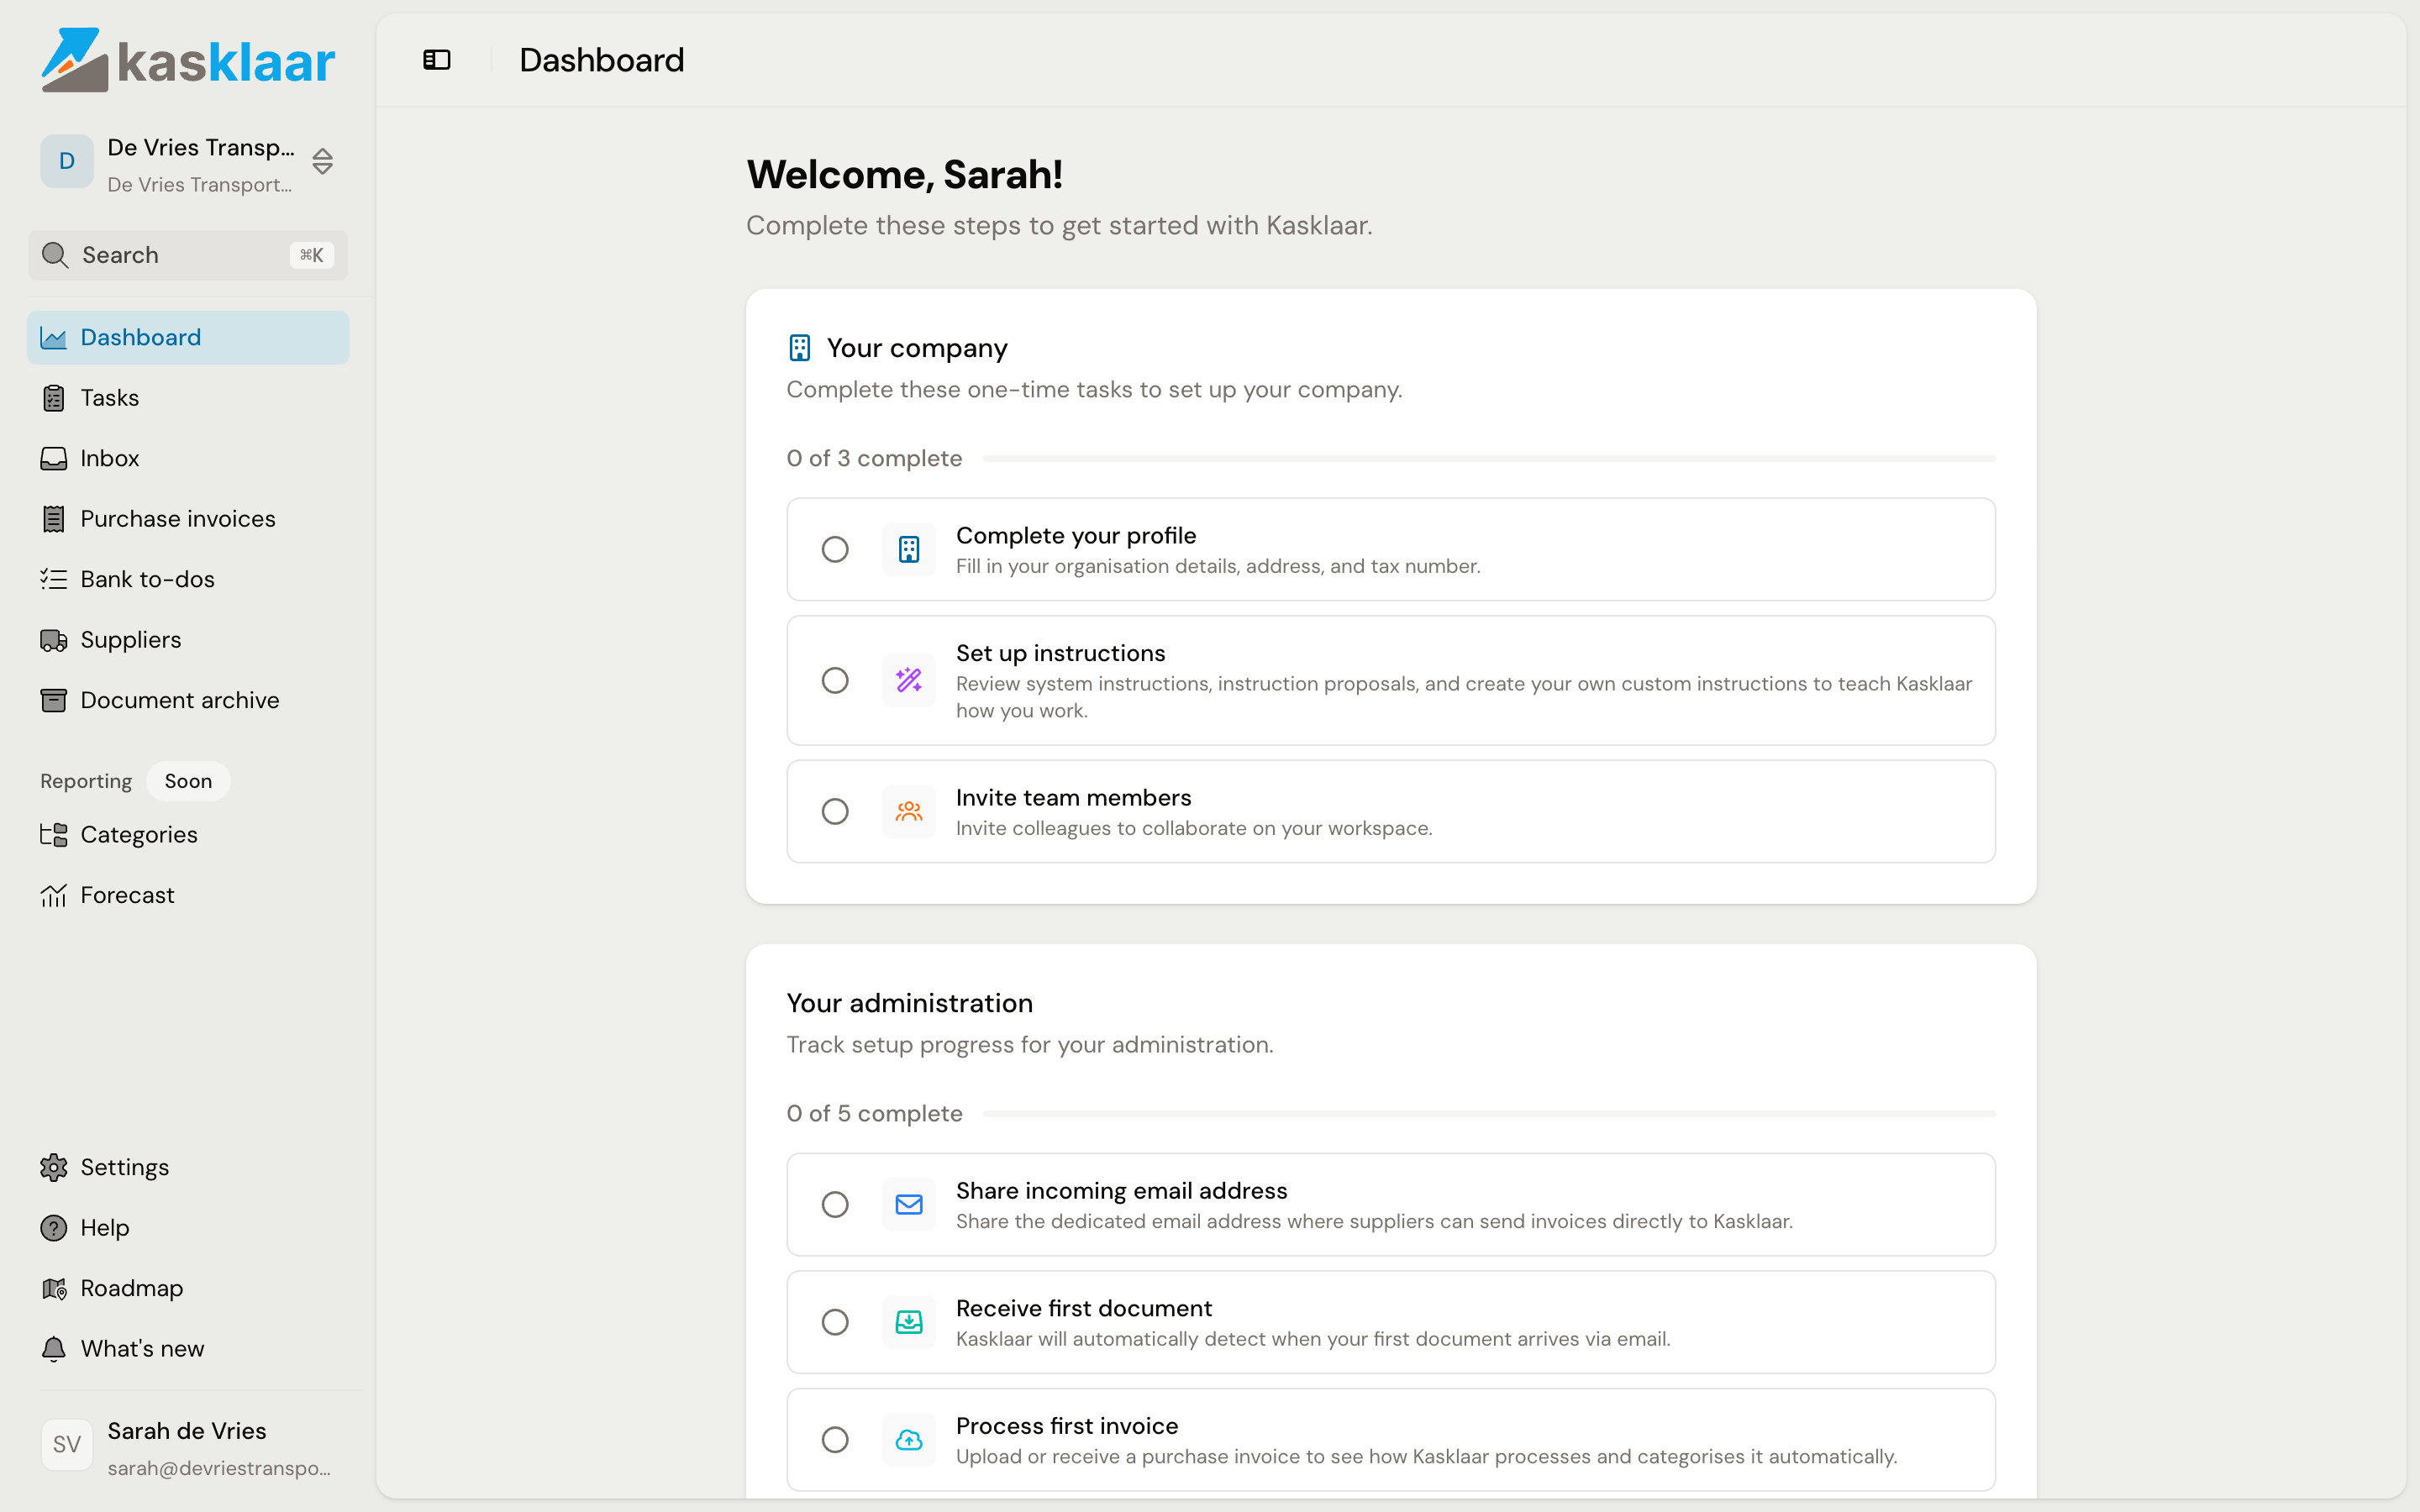
Task: Open the Complete your profile step
Action: 1391,549
